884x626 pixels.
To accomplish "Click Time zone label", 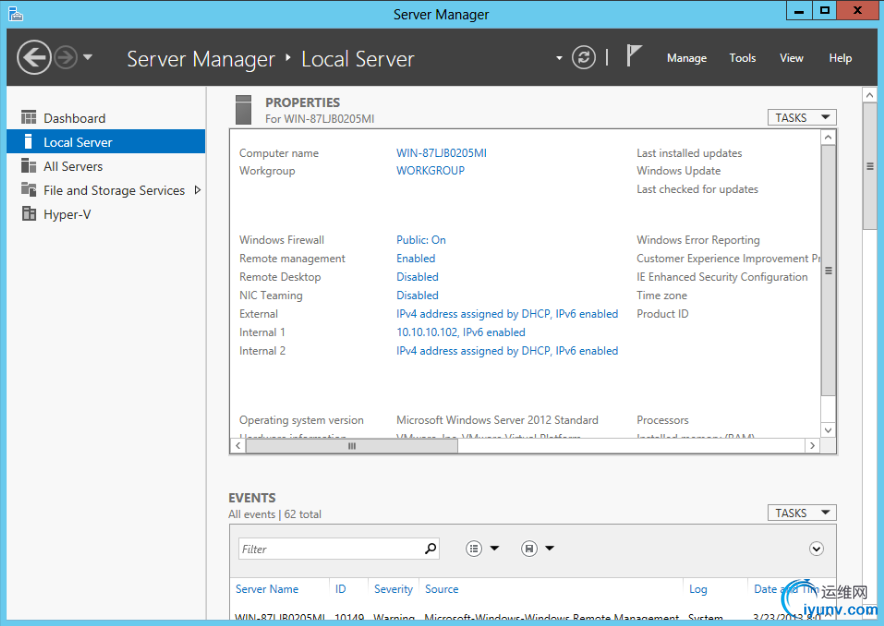I will pos(662,295).
